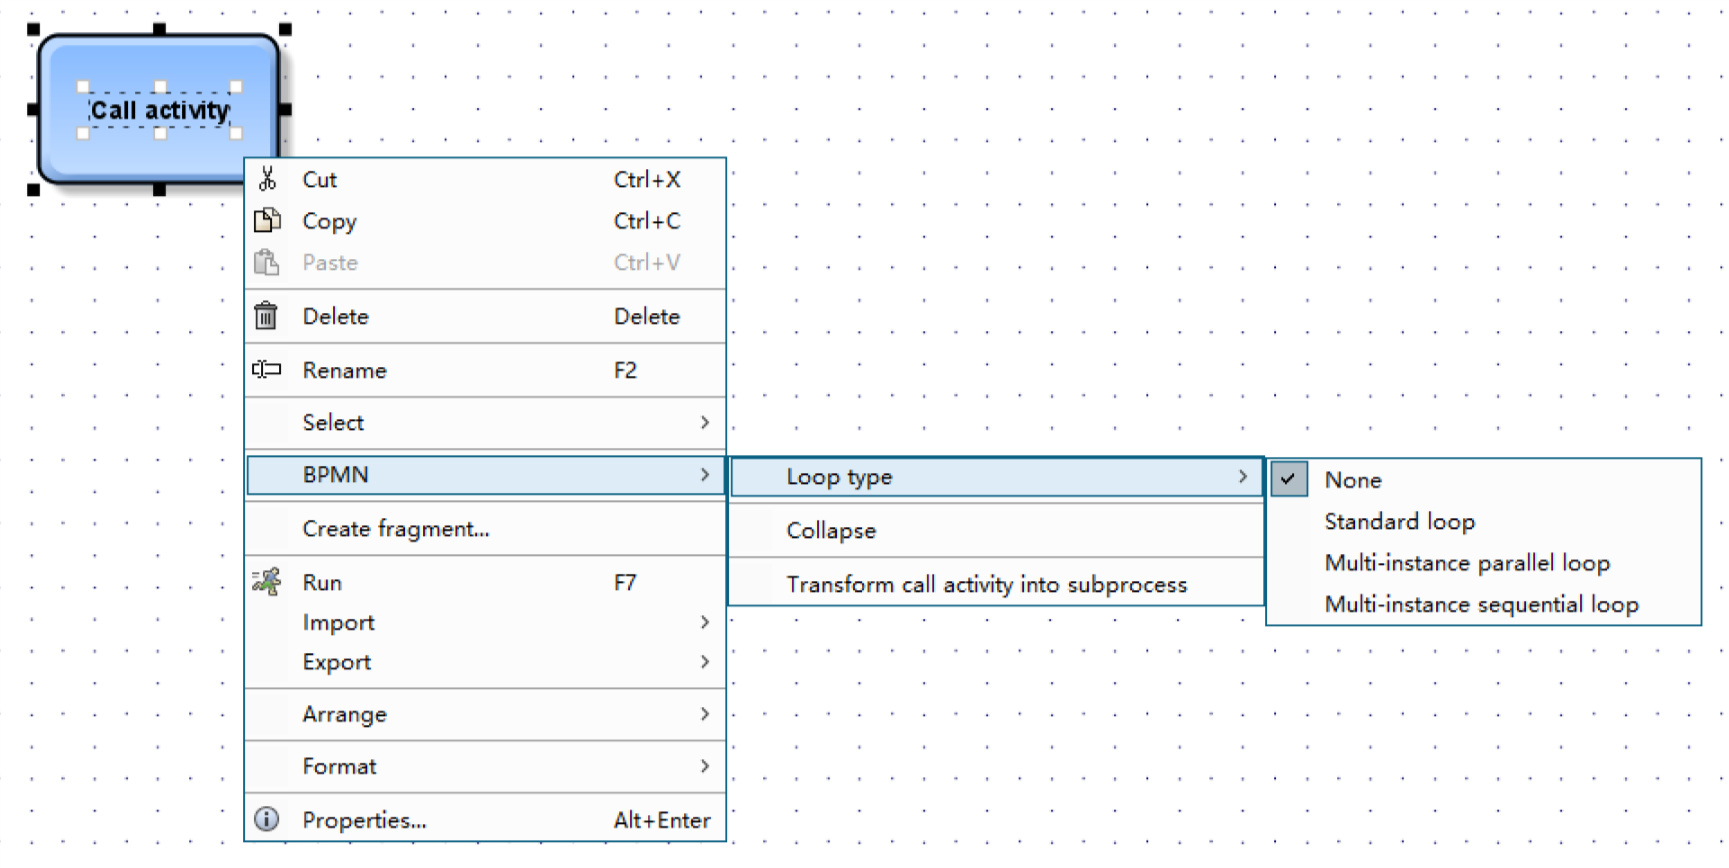1729x868 pixels.
Task: Click the running figure Run icon
Action: 267,582
